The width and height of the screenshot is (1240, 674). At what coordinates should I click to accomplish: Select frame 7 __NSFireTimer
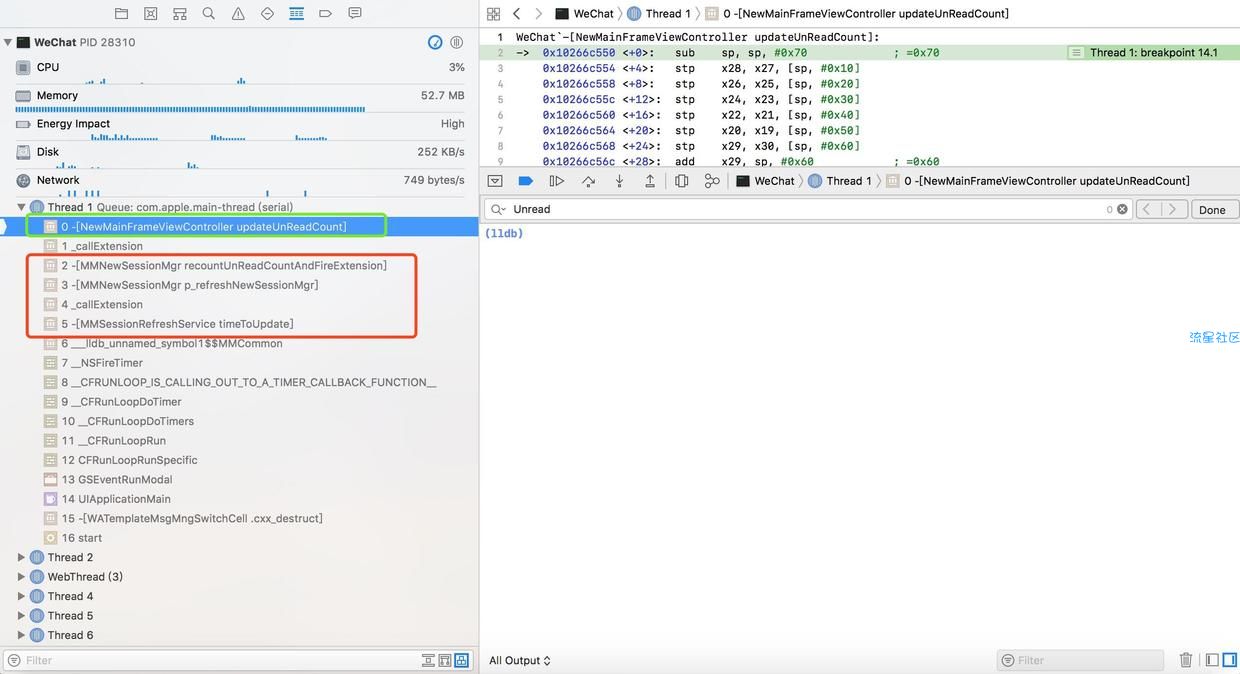point(240,363)
